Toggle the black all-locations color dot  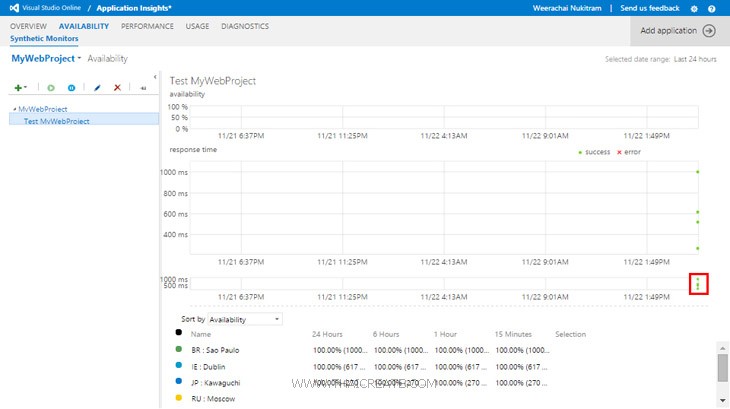pyautogui.click(x=178, y=332)
